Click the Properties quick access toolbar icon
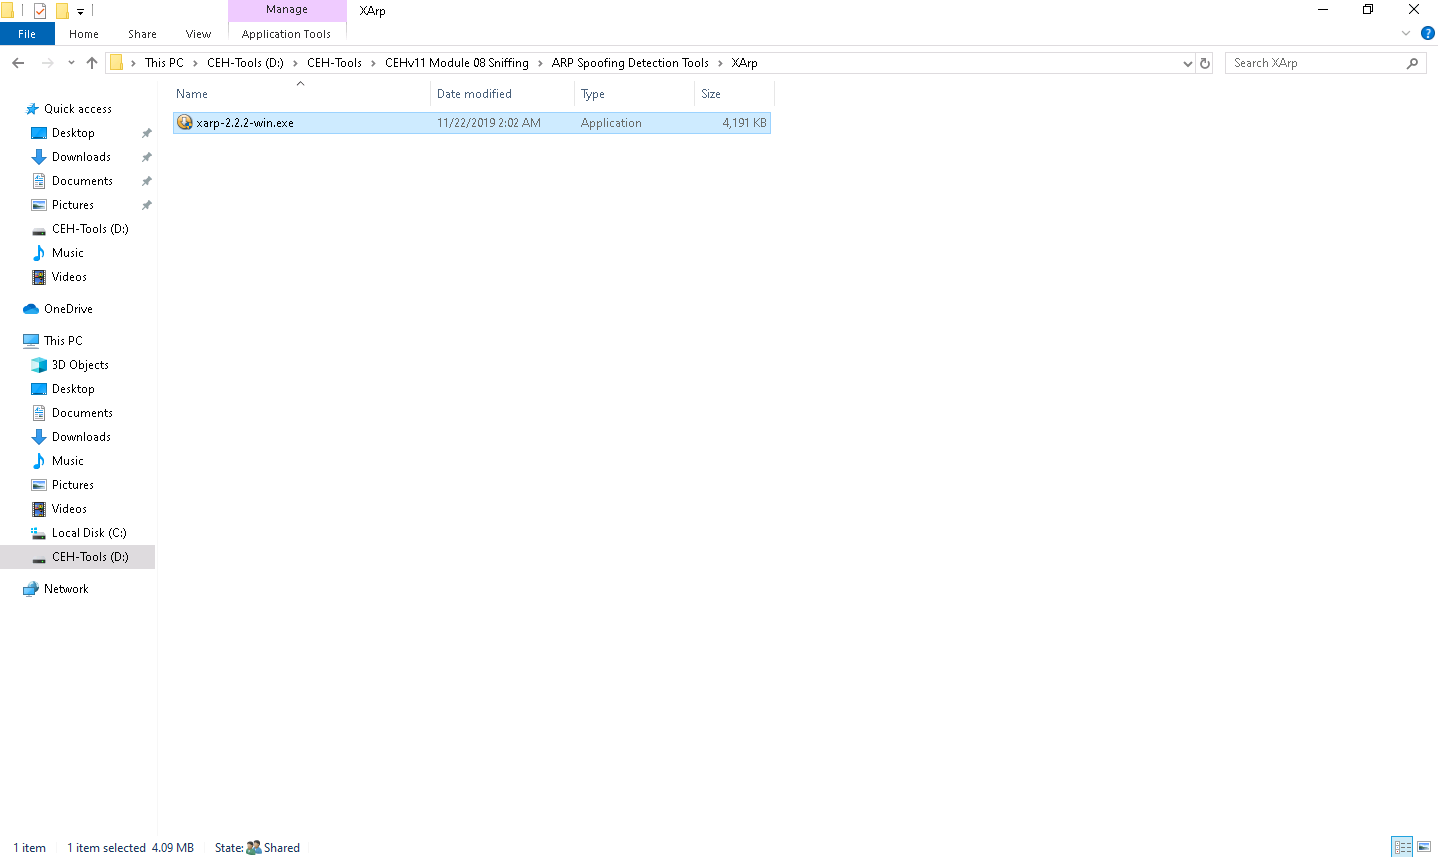1438x857 pixels. pyautogui.click(x=40, y=11)
